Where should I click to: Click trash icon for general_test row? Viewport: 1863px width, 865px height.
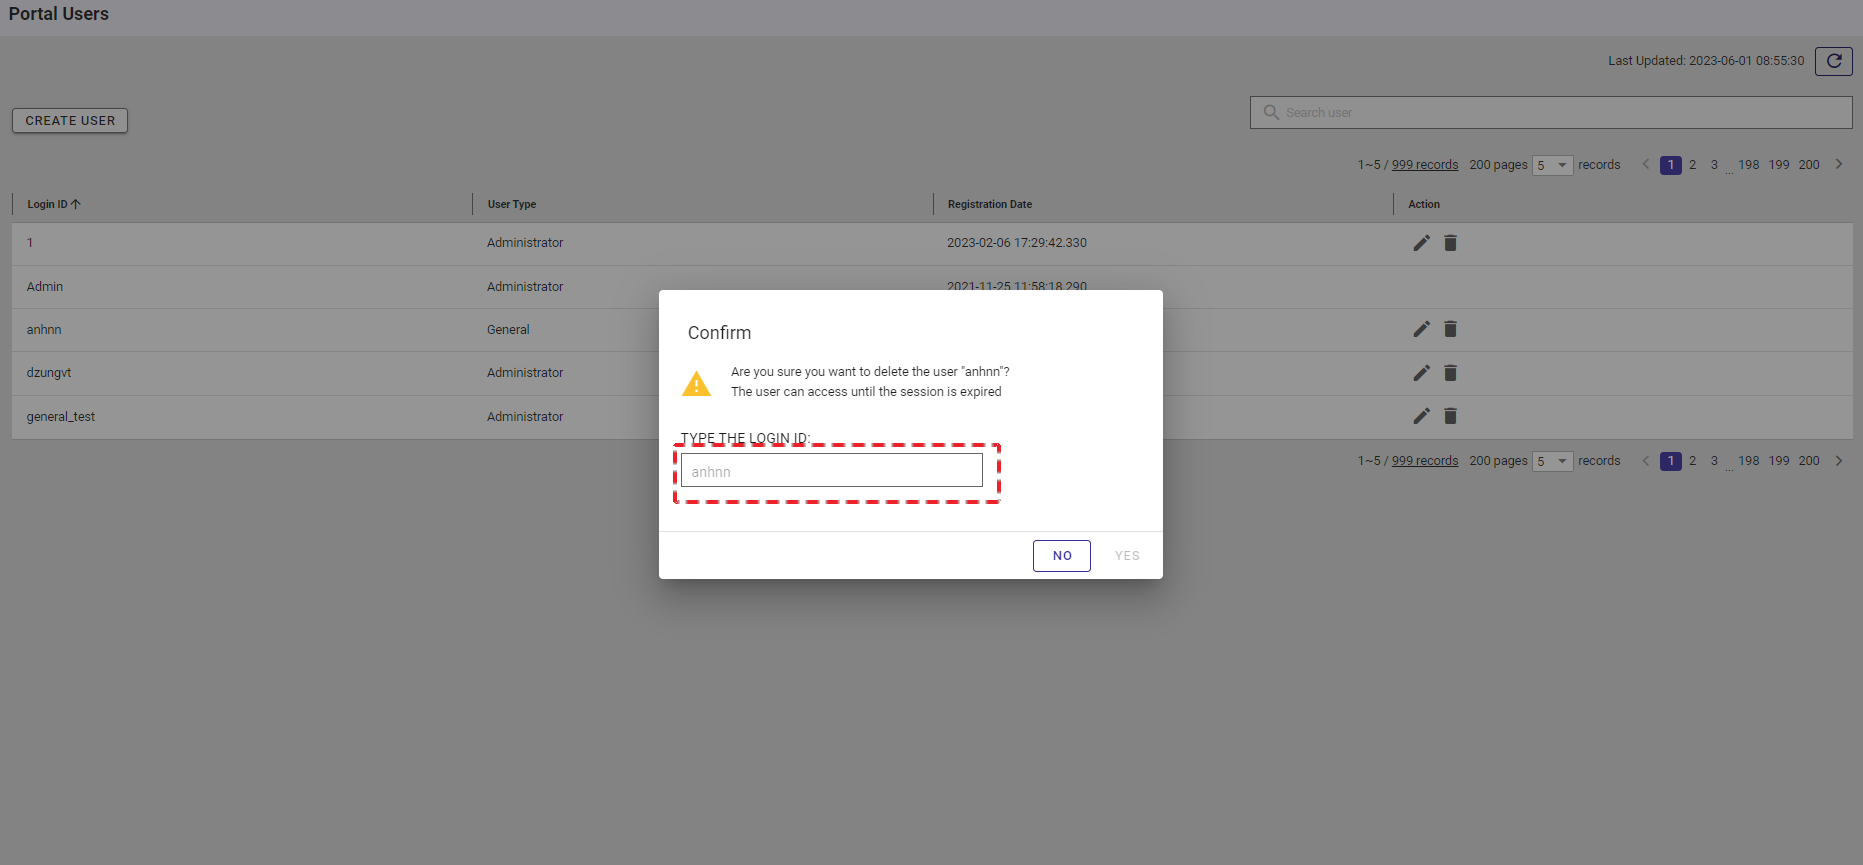coord(1450,416)
